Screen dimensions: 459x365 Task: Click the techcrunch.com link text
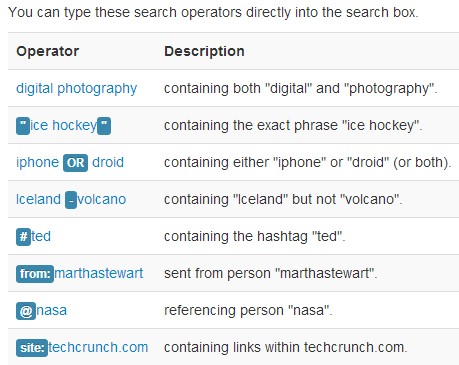(x=98, y=347)
